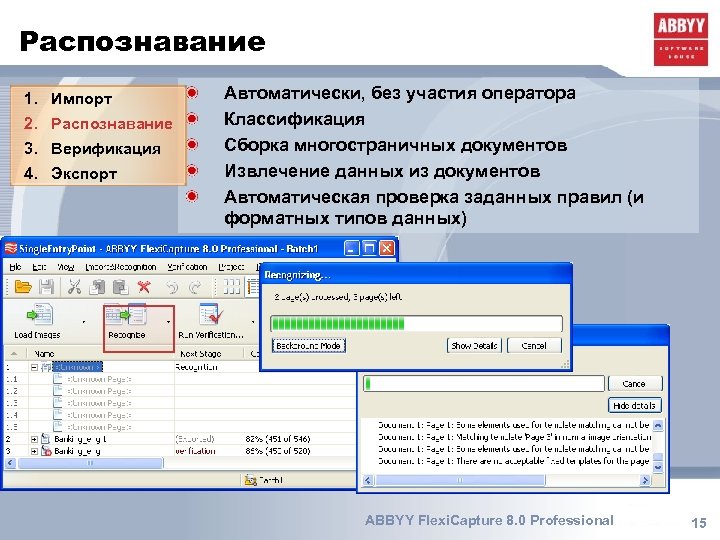
Task: Click the Hide details button
Action: 634,405
